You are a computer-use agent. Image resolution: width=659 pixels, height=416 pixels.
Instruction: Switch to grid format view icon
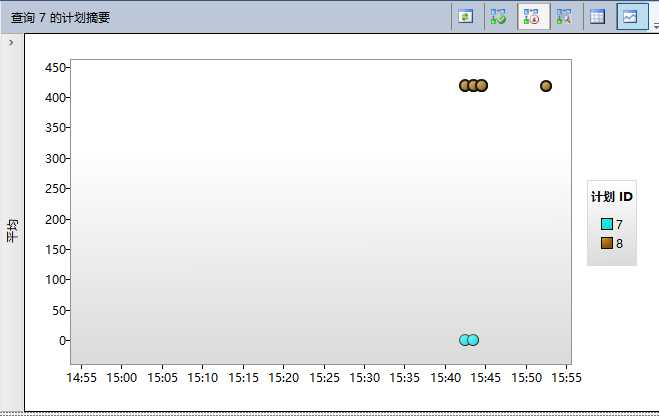coord(597,17)
